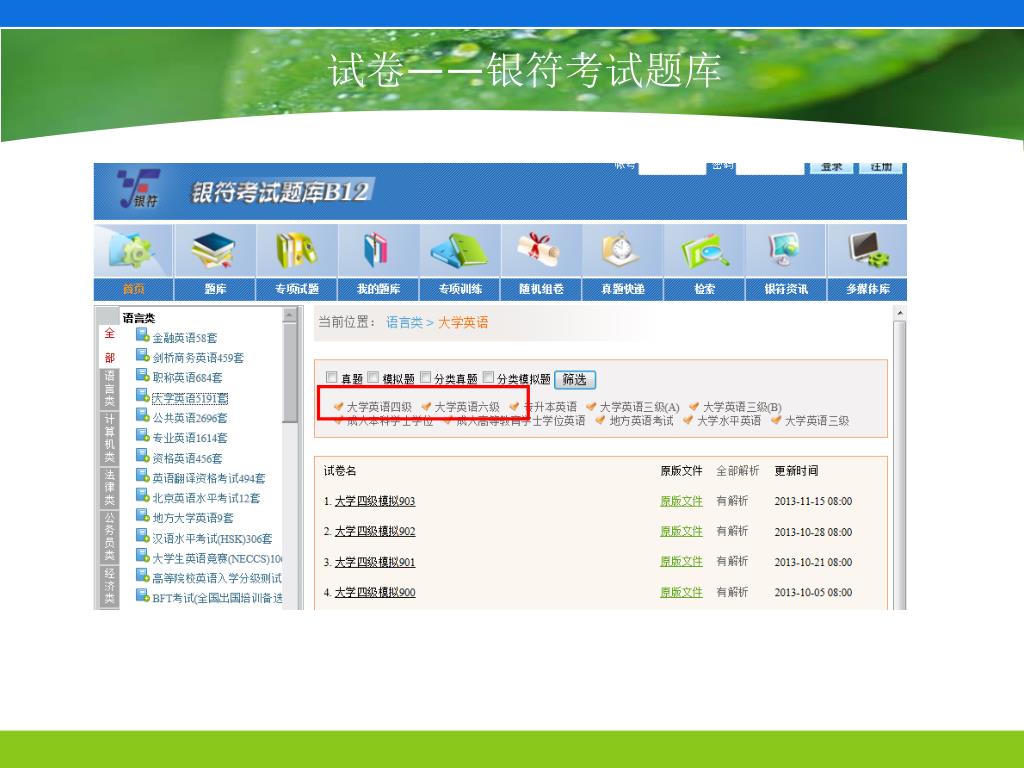1024x768 pixels.
Task: Click the green-blue binder icon above 专项训练
Action: click(x=460, y=251)
